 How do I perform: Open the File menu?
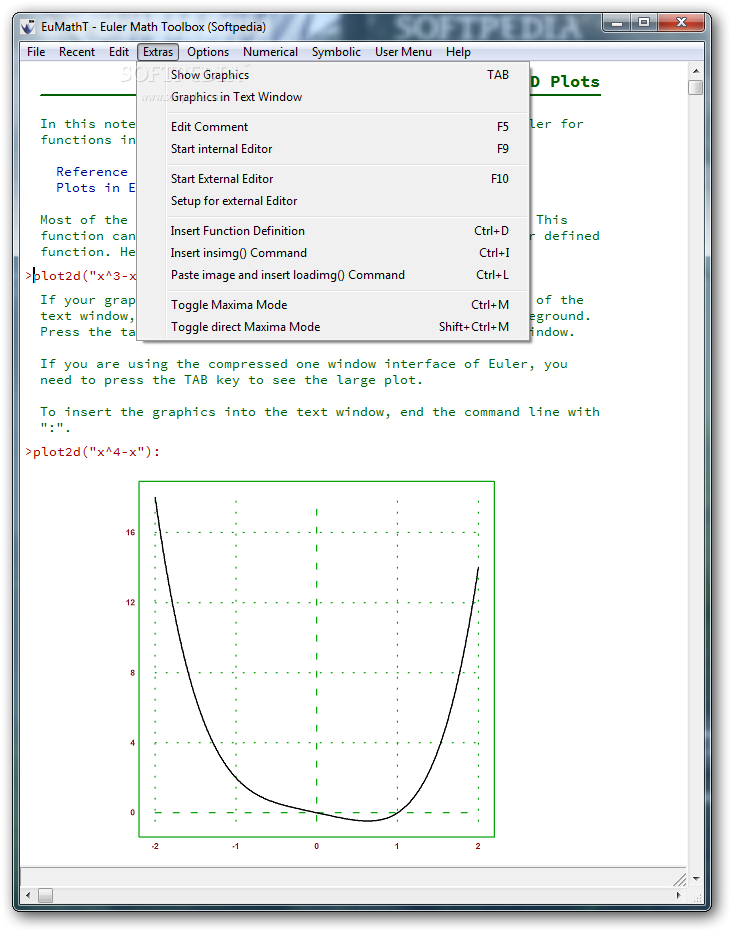pos(36,52)
